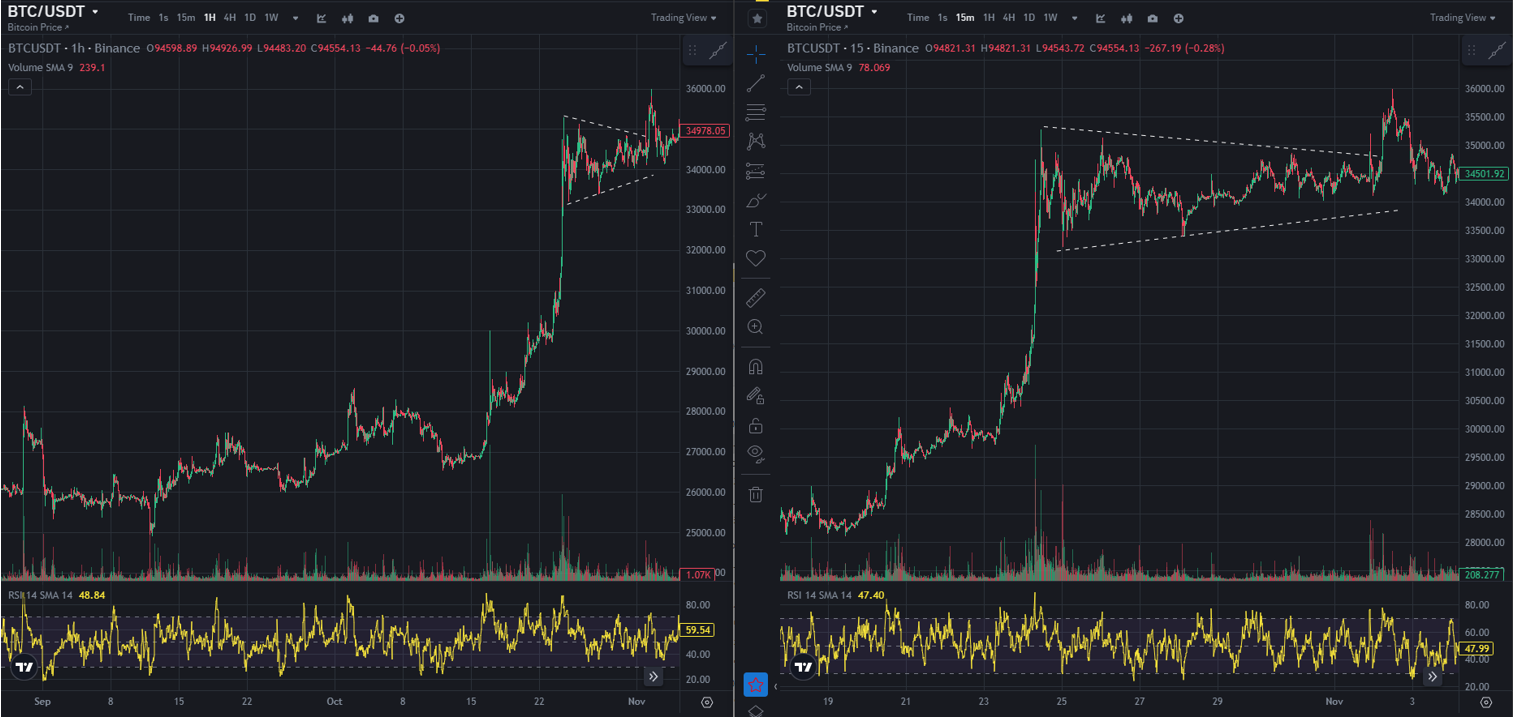This screenshot has height=719, width=1514.
Task: Select 1W interval in left chart
Action: pyautogui.click(x=271, y=18)
